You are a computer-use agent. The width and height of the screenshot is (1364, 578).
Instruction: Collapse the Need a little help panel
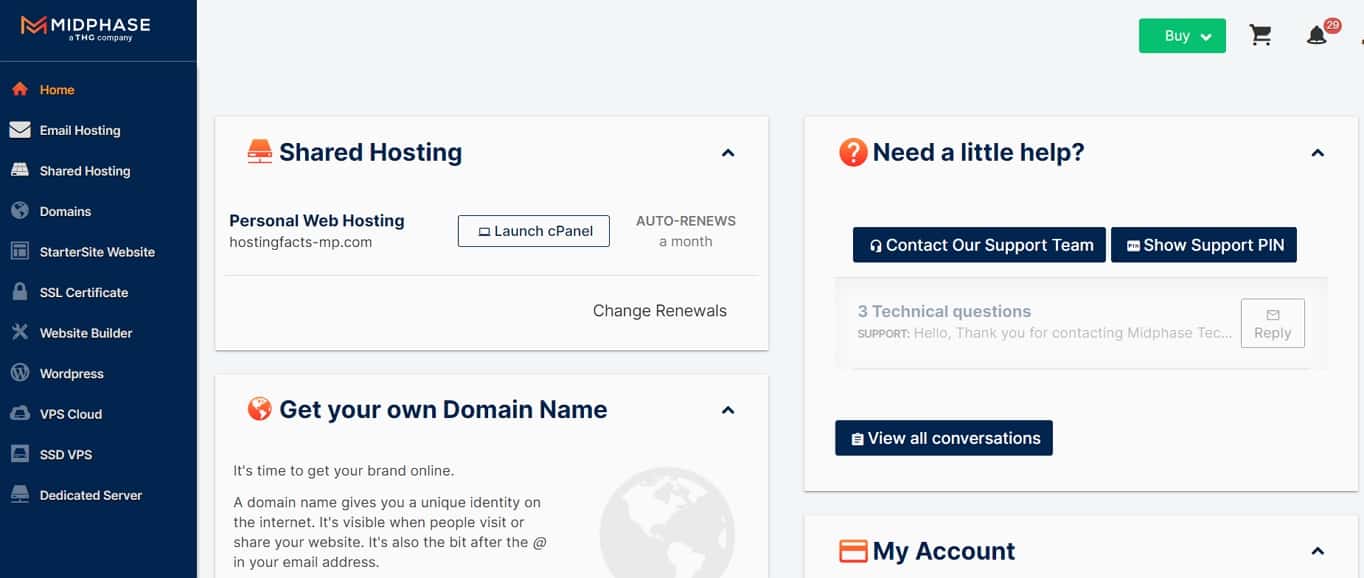pyautogui.click(x=1318, y=153)
